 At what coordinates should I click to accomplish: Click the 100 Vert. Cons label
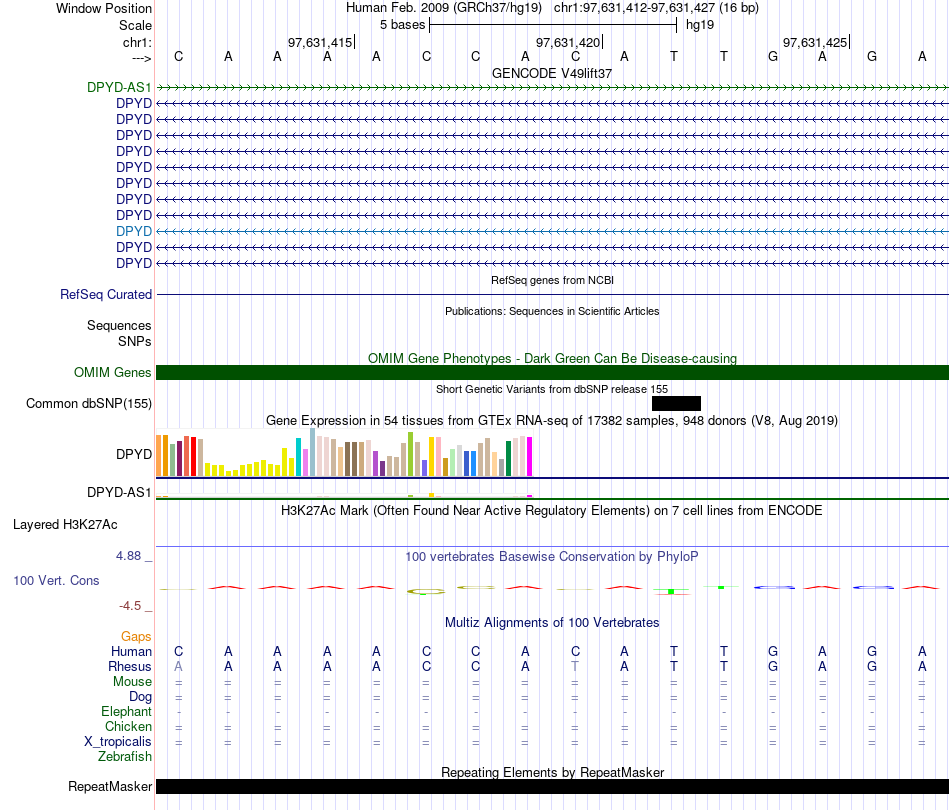56,580
